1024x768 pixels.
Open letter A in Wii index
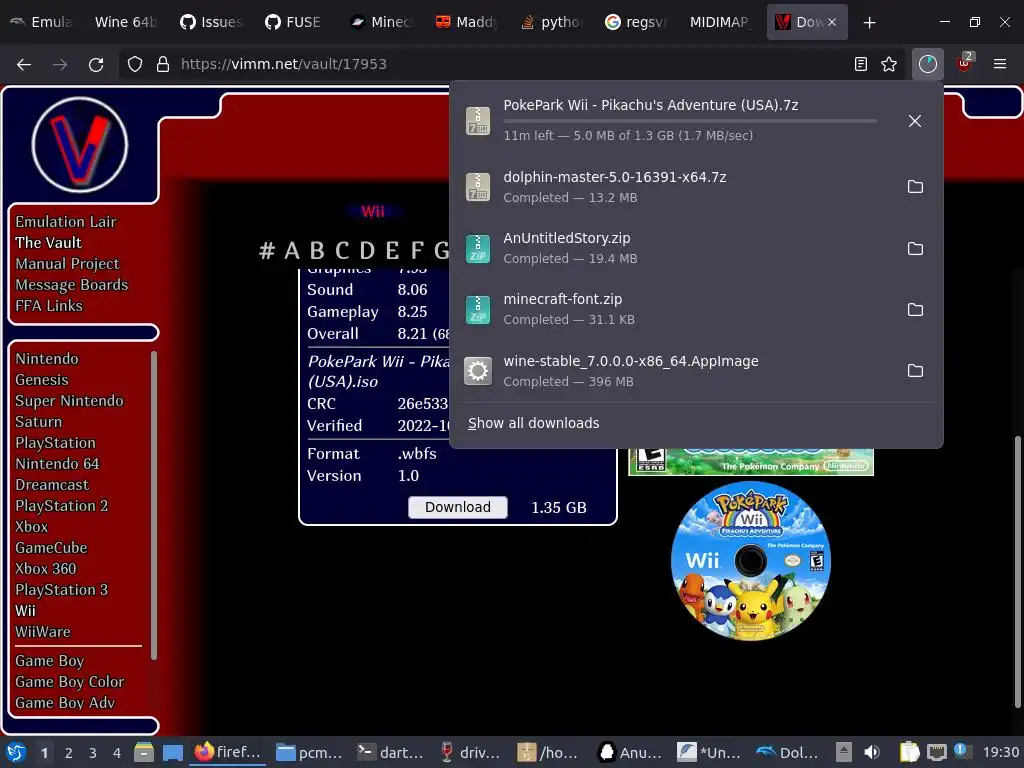pos(292,250)
